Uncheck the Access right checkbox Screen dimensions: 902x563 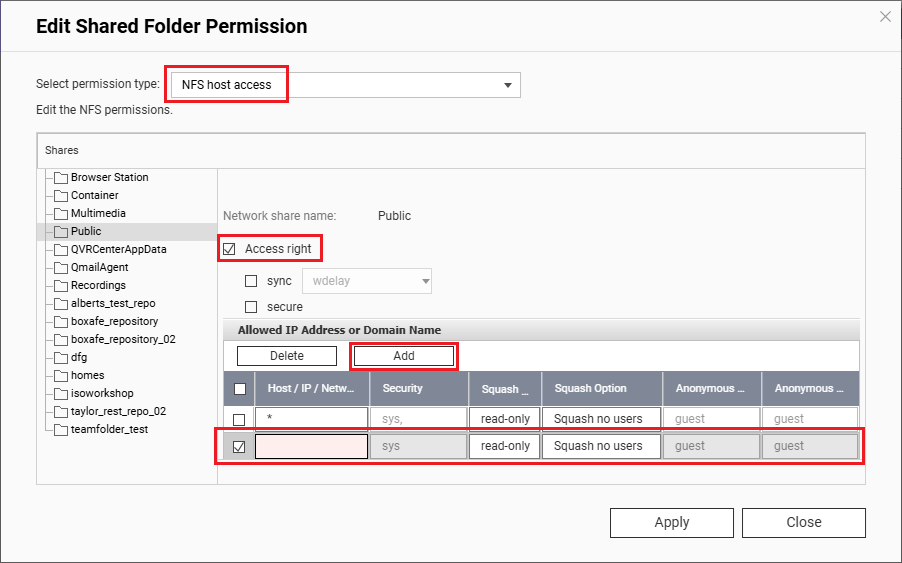point(229,249)
